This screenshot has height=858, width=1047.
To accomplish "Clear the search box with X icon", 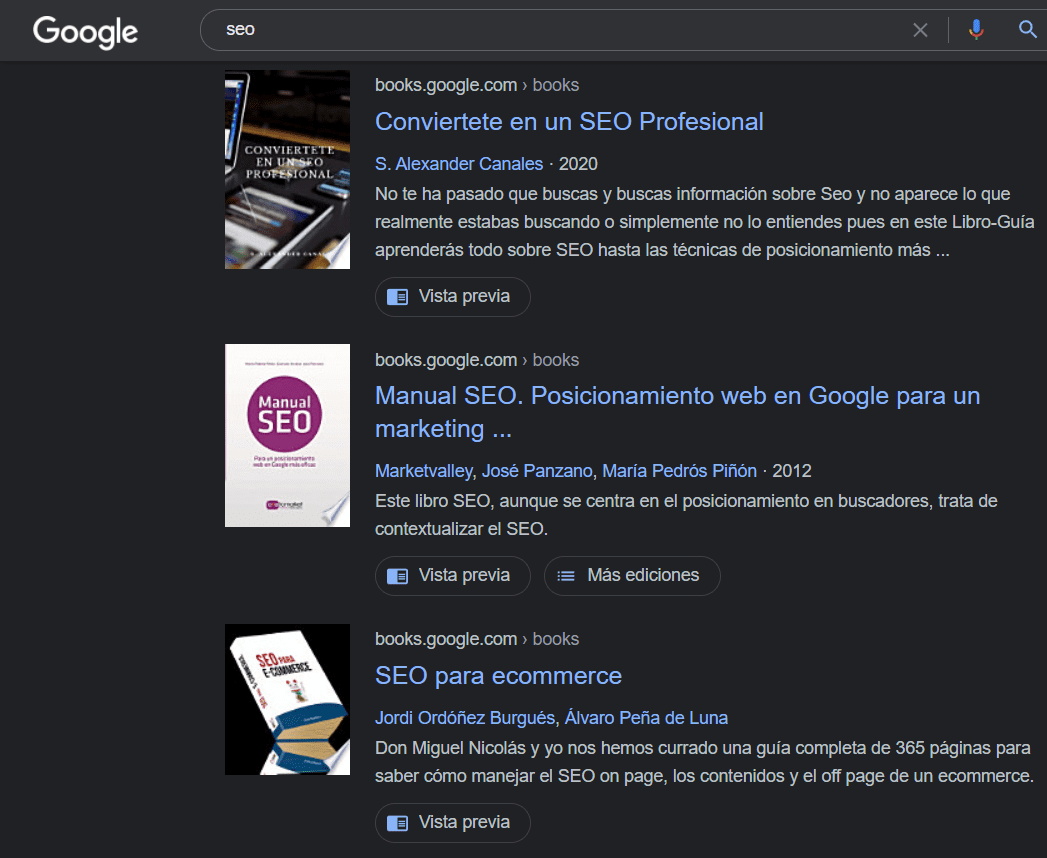I will 920,30.
